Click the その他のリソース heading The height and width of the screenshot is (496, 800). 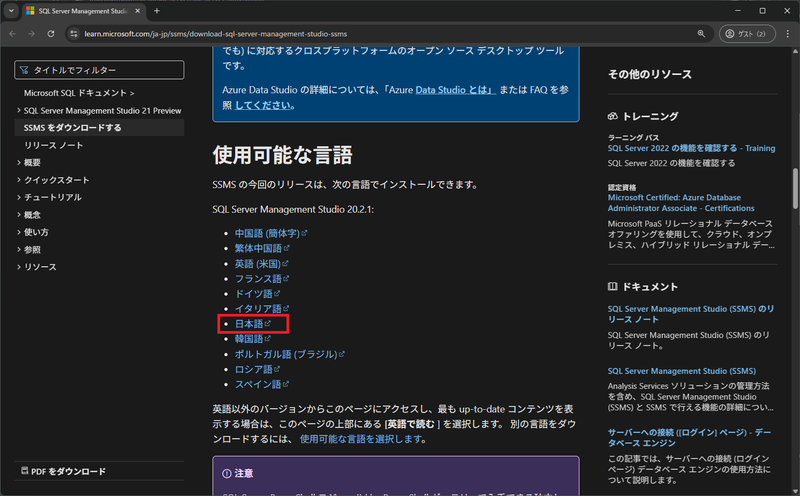coord(649,75)
